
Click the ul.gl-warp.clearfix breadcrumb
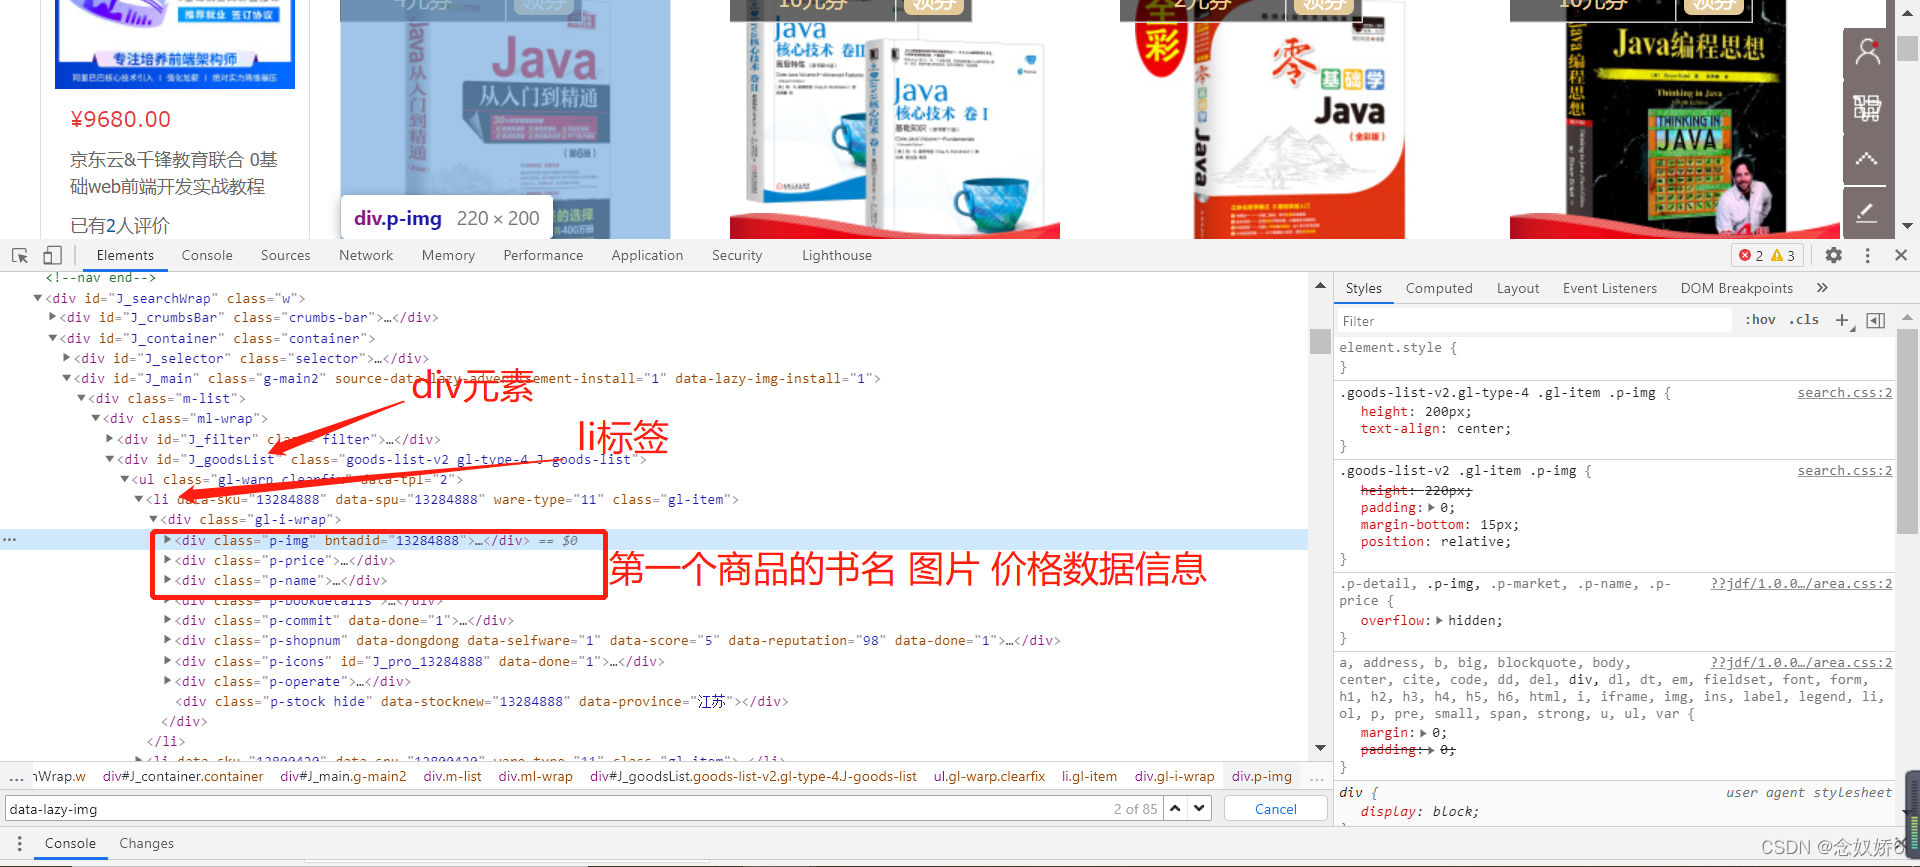click(x=989, y=776)
